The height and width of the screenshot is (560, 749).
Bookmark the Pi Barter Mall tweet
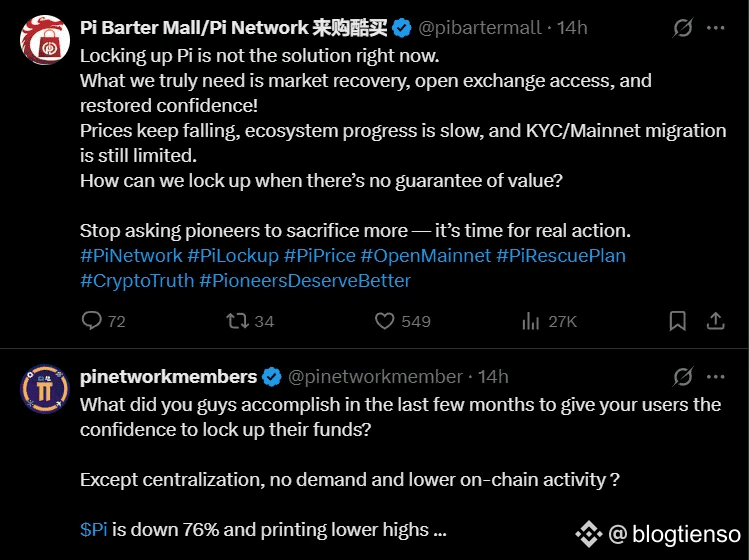pos(677,321)
